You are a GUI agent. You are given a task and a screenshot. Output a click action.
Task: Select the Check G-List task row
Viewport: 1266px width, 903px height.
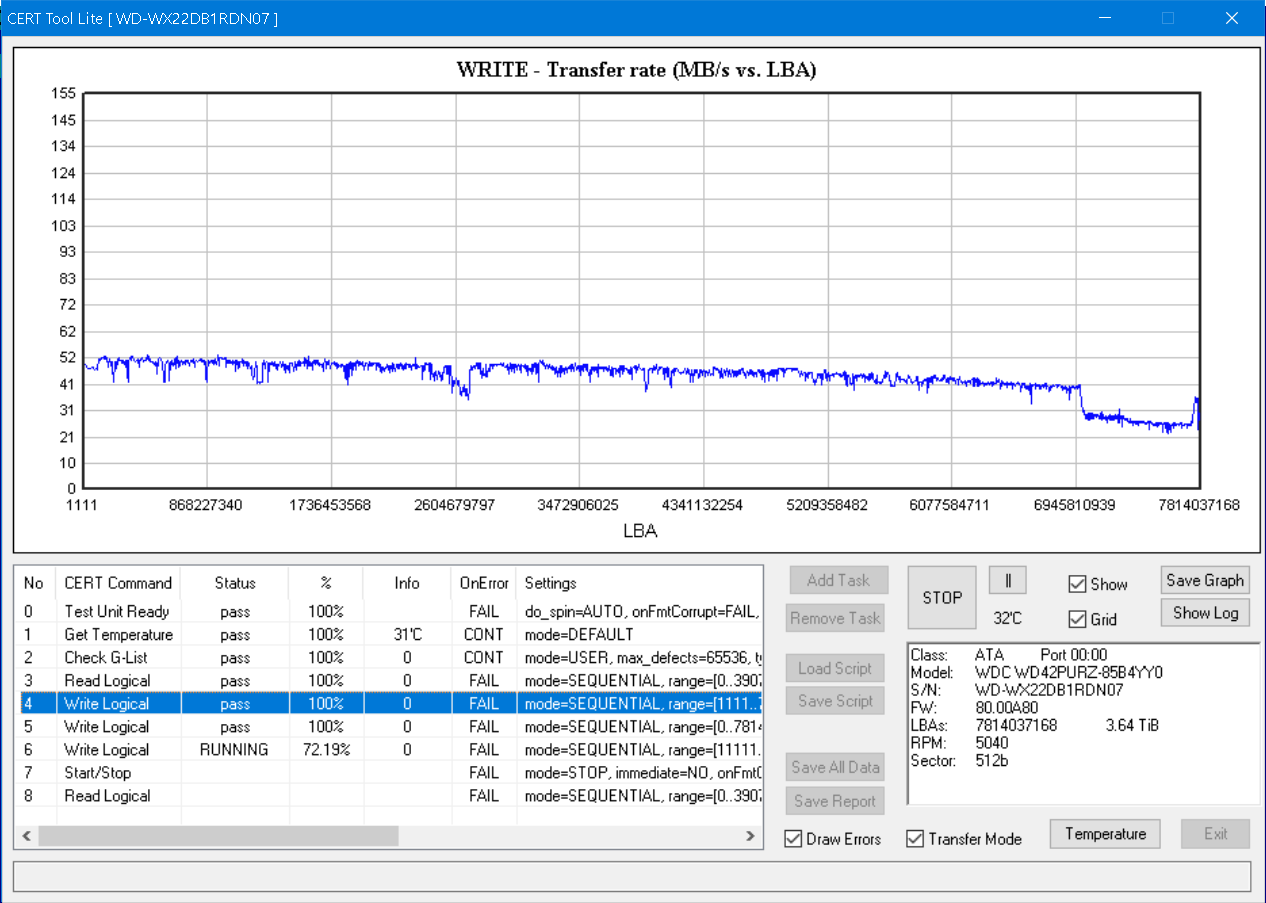pos(390,658)
